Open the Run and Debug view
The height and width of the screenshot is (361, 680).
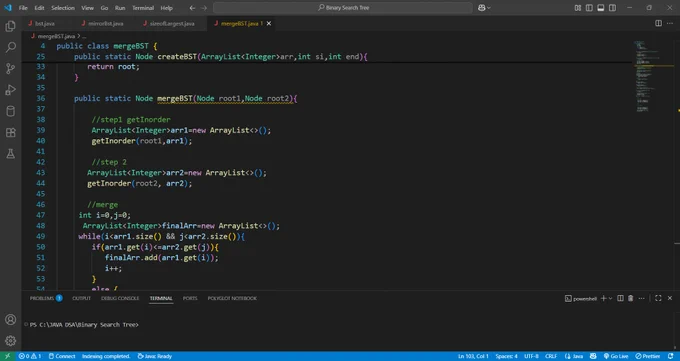pos(10,90)
